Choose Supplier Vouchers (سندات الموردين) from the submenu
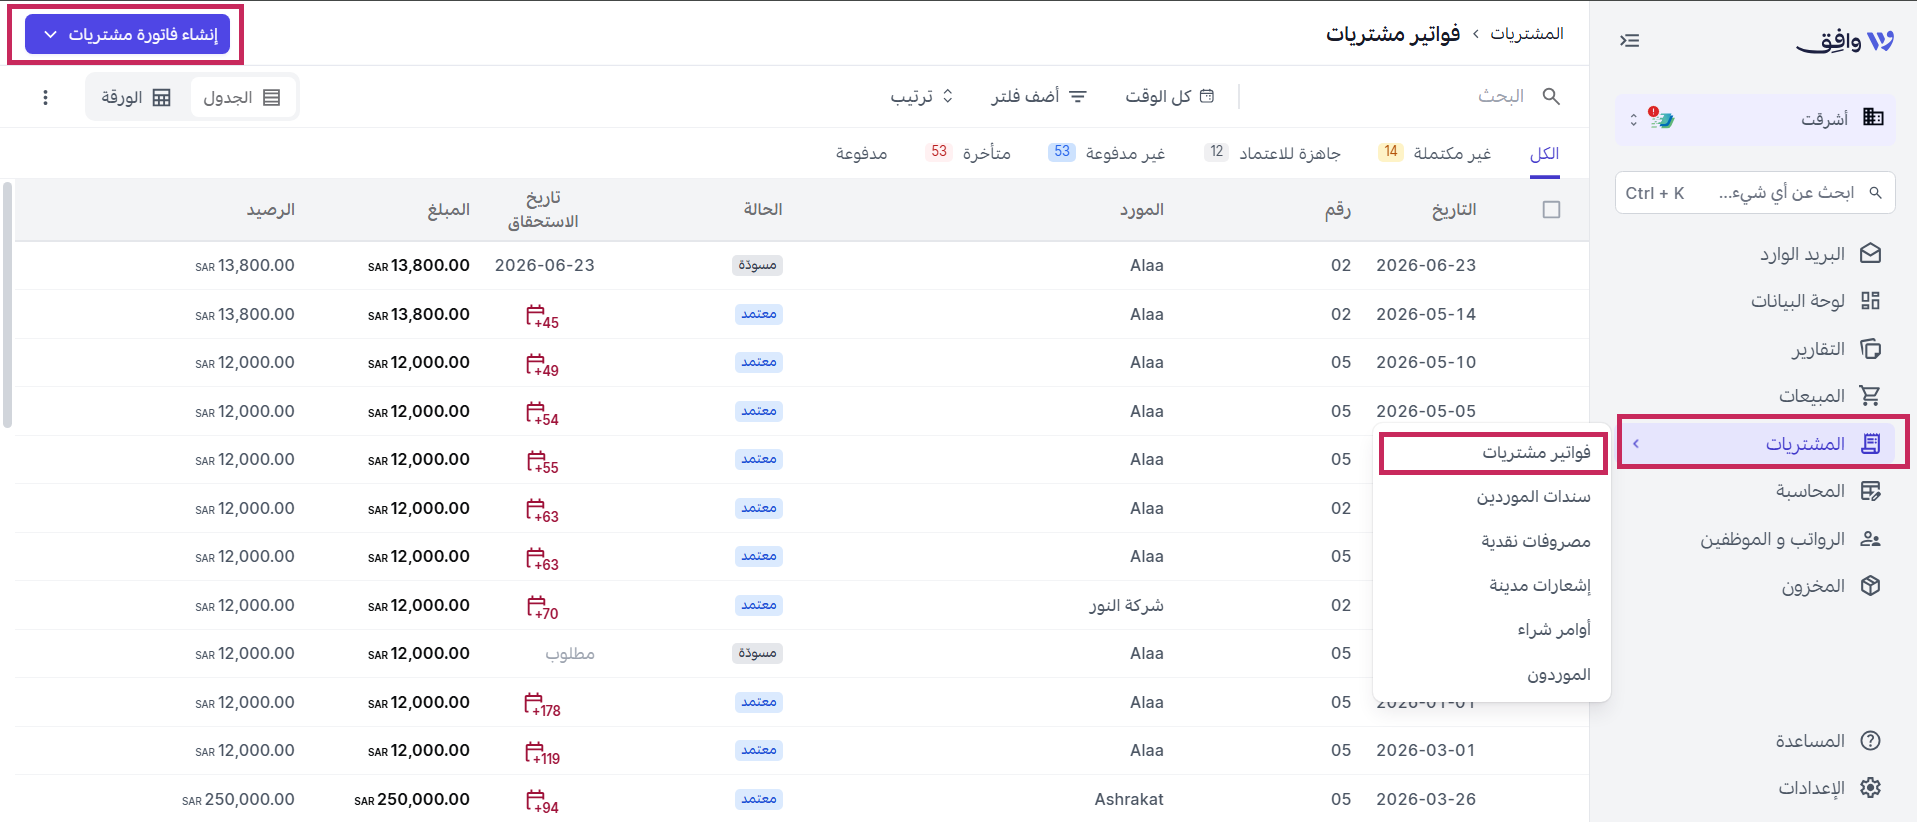This screenshot has width=1917, height=822. click(x=1533, y=497)
